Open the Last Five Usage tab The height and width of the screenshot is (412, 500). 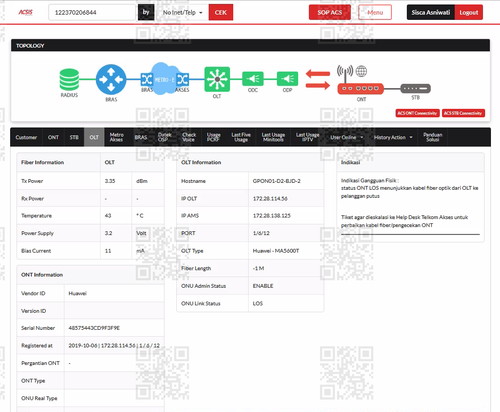(x=241, y=137)
